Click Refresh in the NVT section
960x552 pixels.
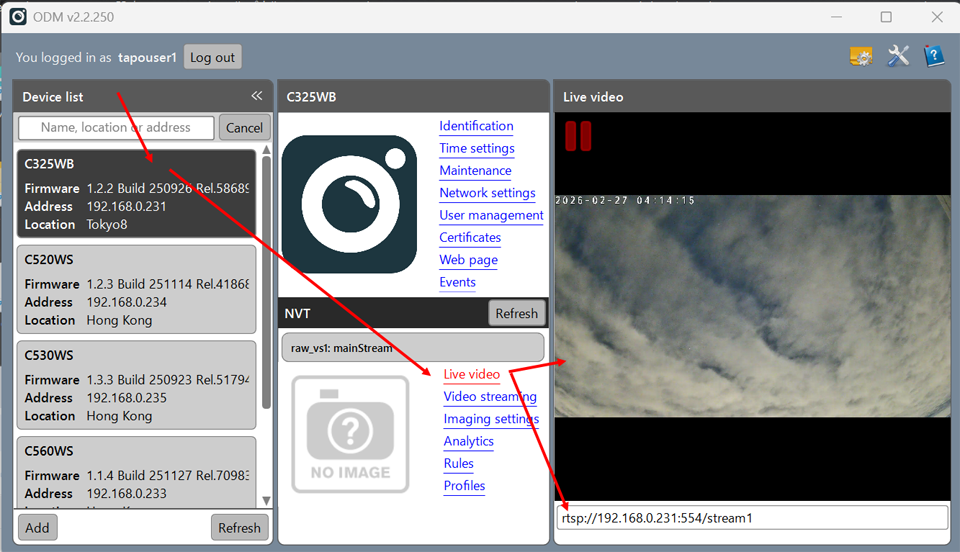[x=516, y=313]
